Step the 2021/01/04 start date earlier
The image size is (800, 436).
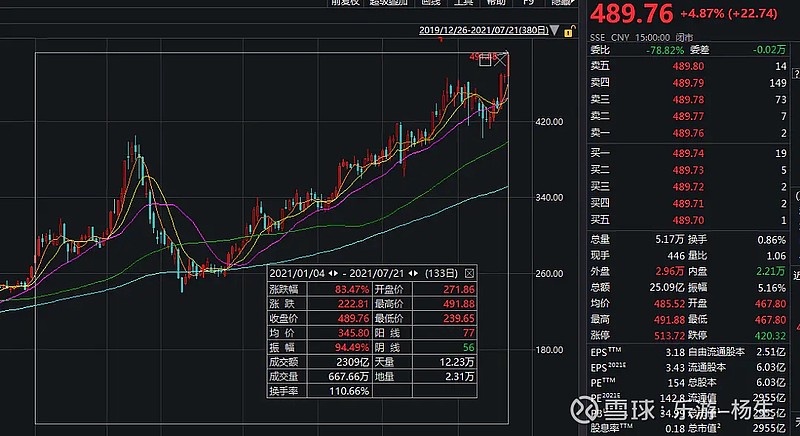(330, 273)
